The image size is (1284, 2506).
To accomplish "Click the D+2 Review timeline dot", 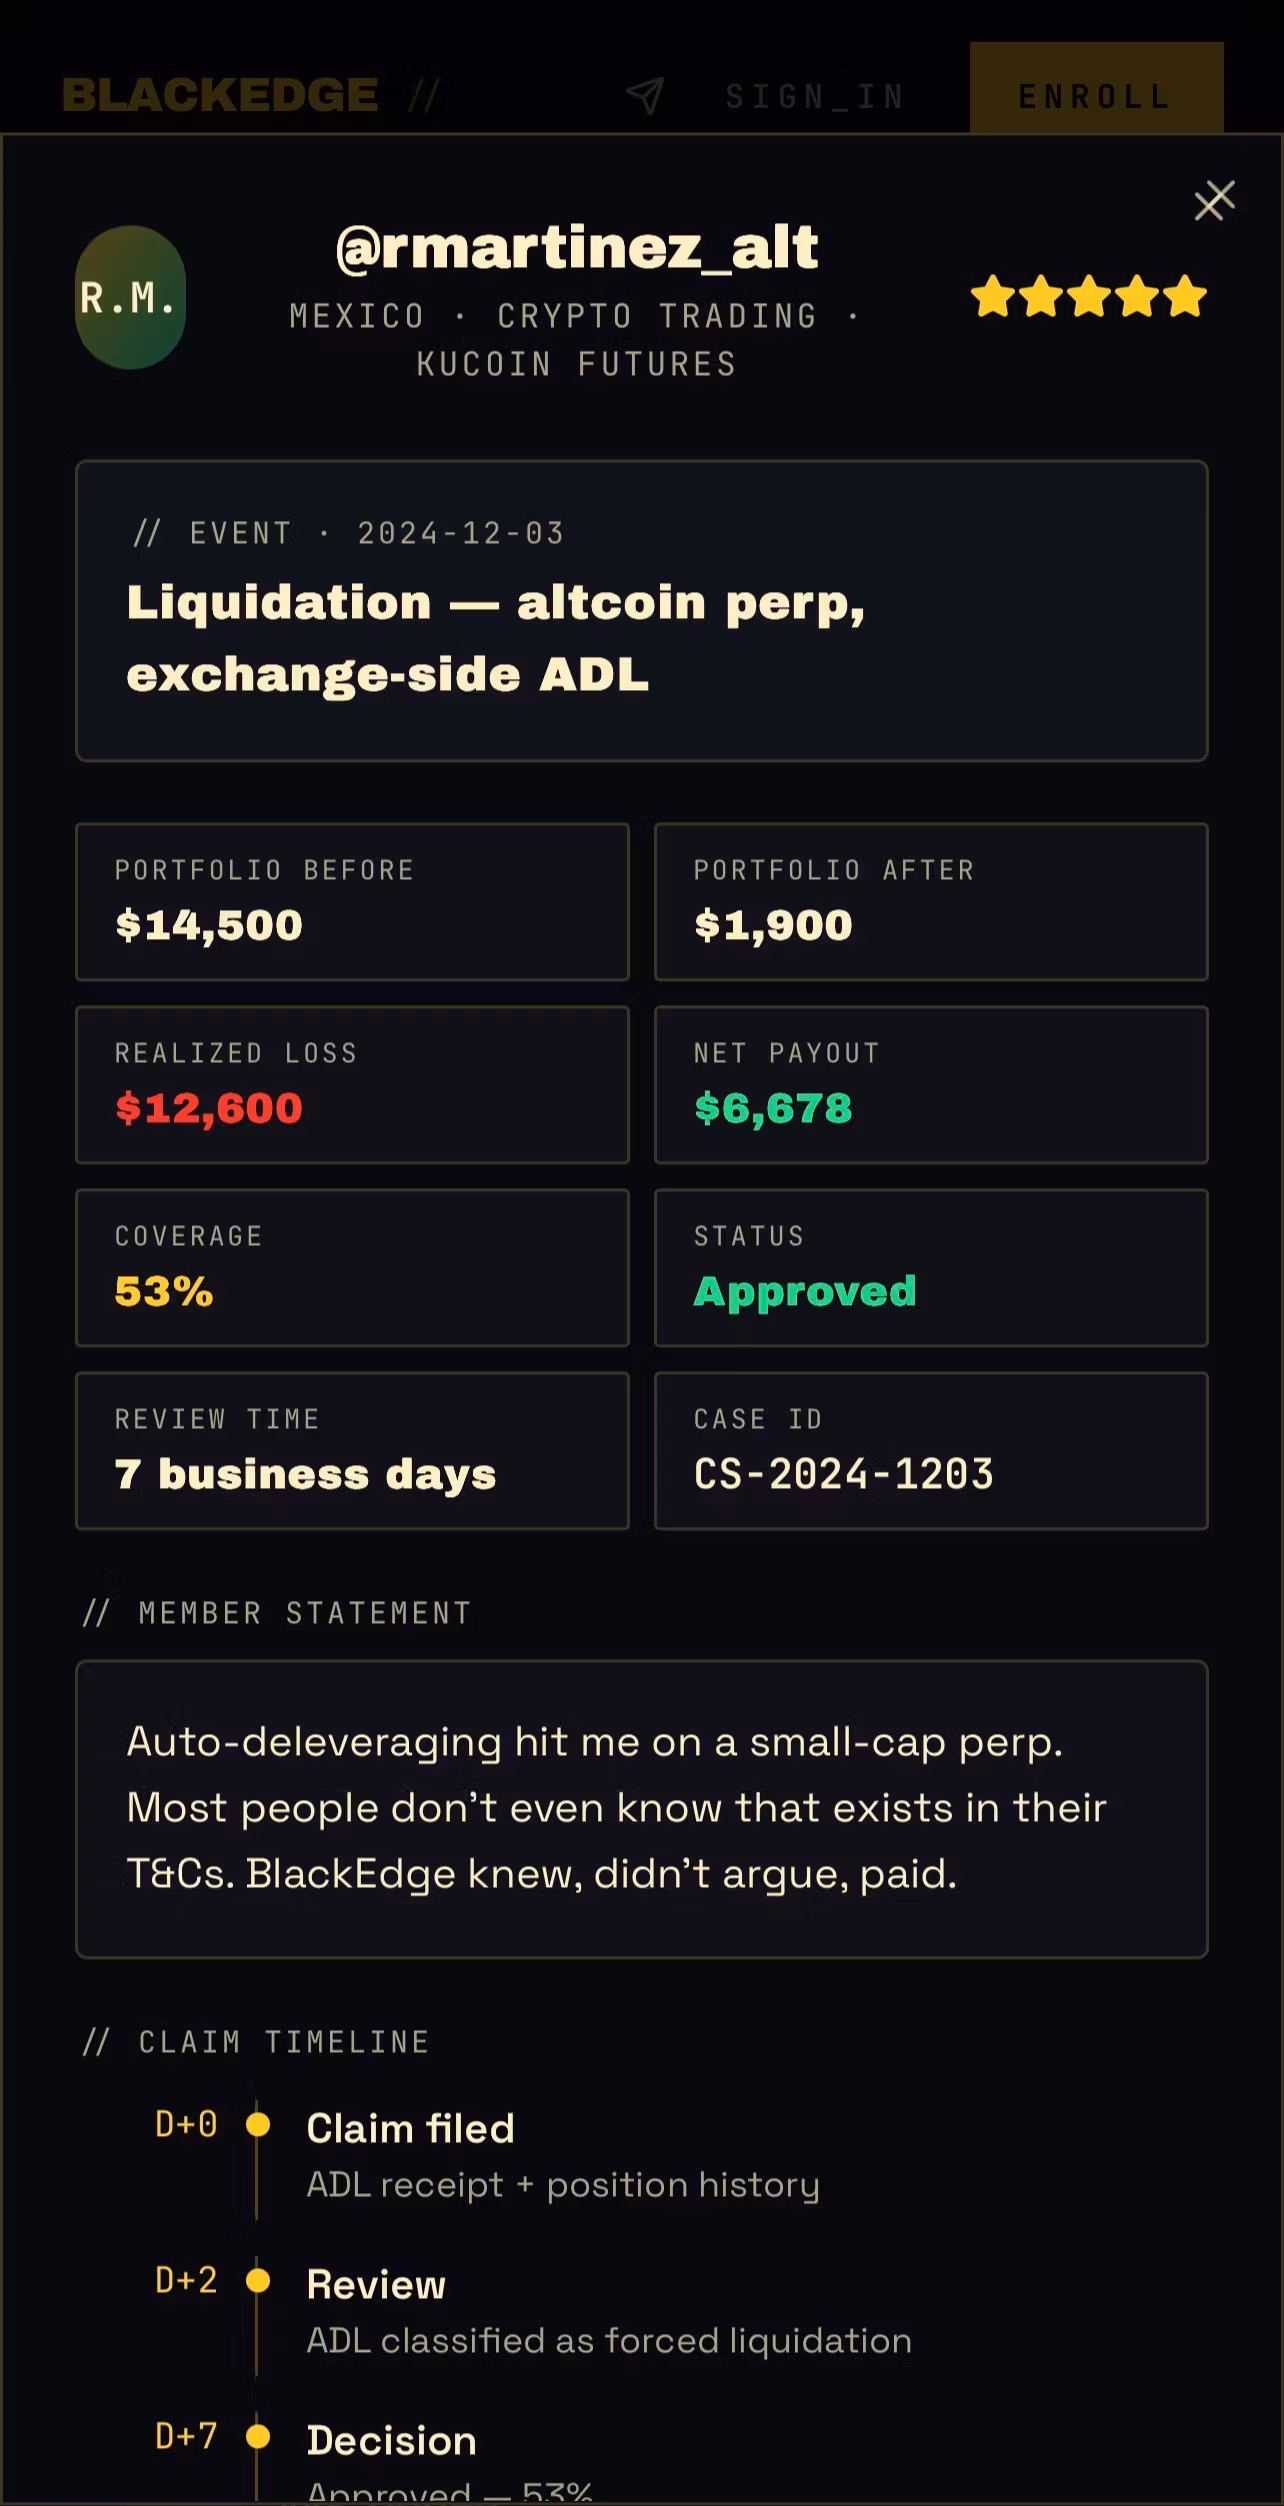I will click(x=258, y=2280).
